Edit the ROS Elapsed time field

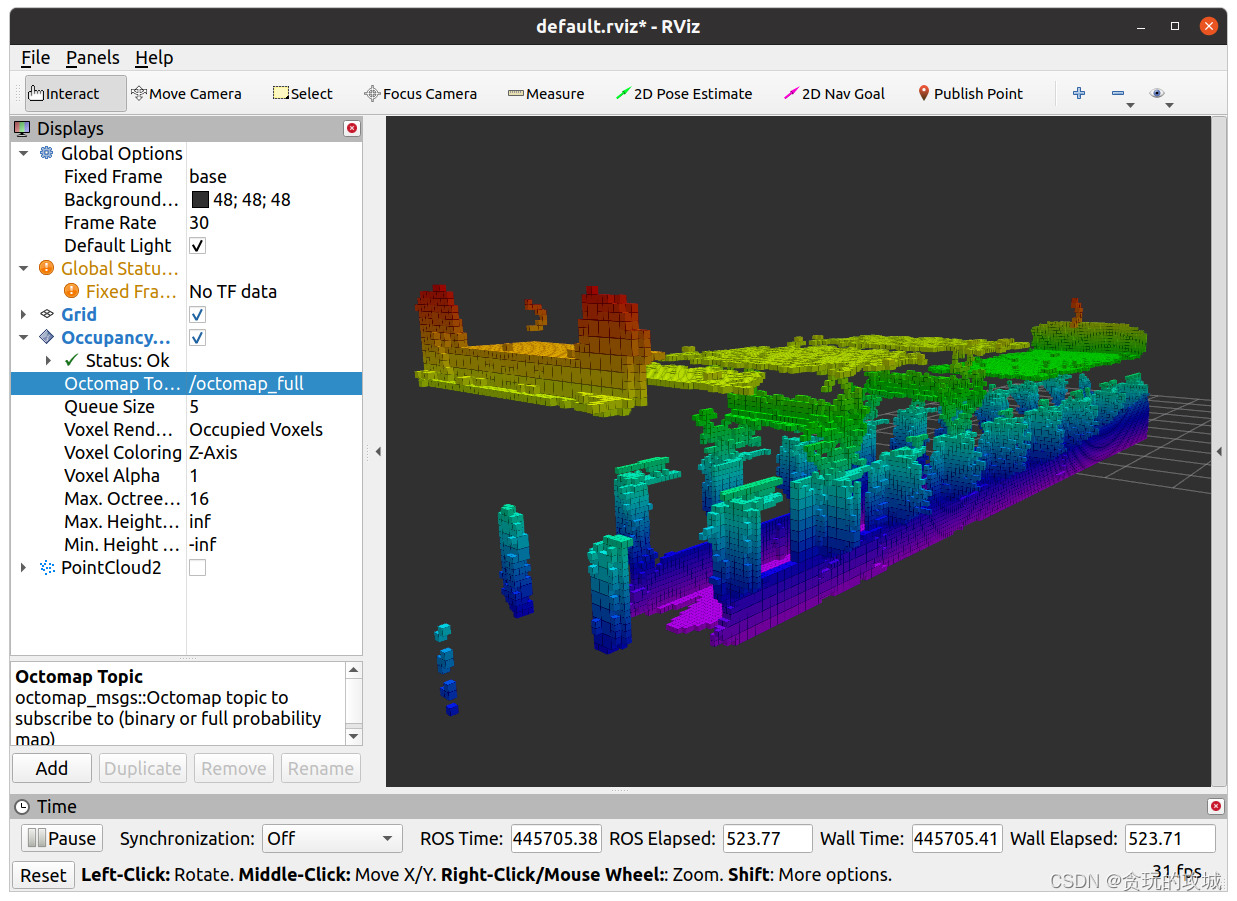pos(767,838)
